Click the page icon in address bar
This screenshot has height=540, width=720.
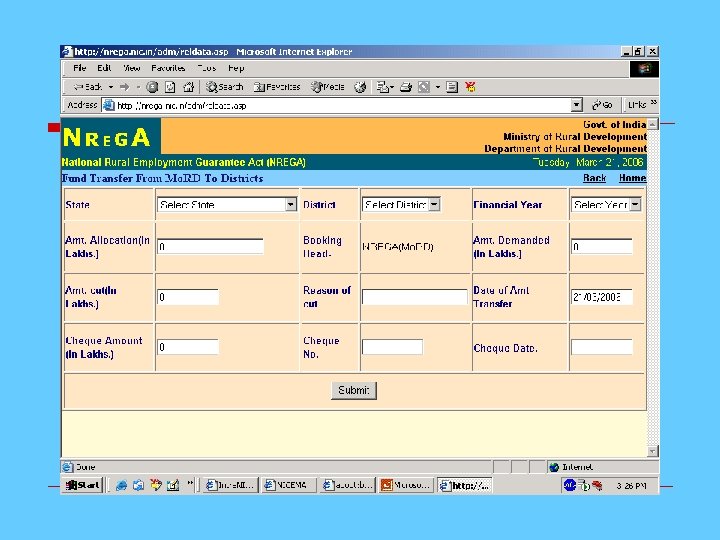pyautogui.click(x=108, y=105)
